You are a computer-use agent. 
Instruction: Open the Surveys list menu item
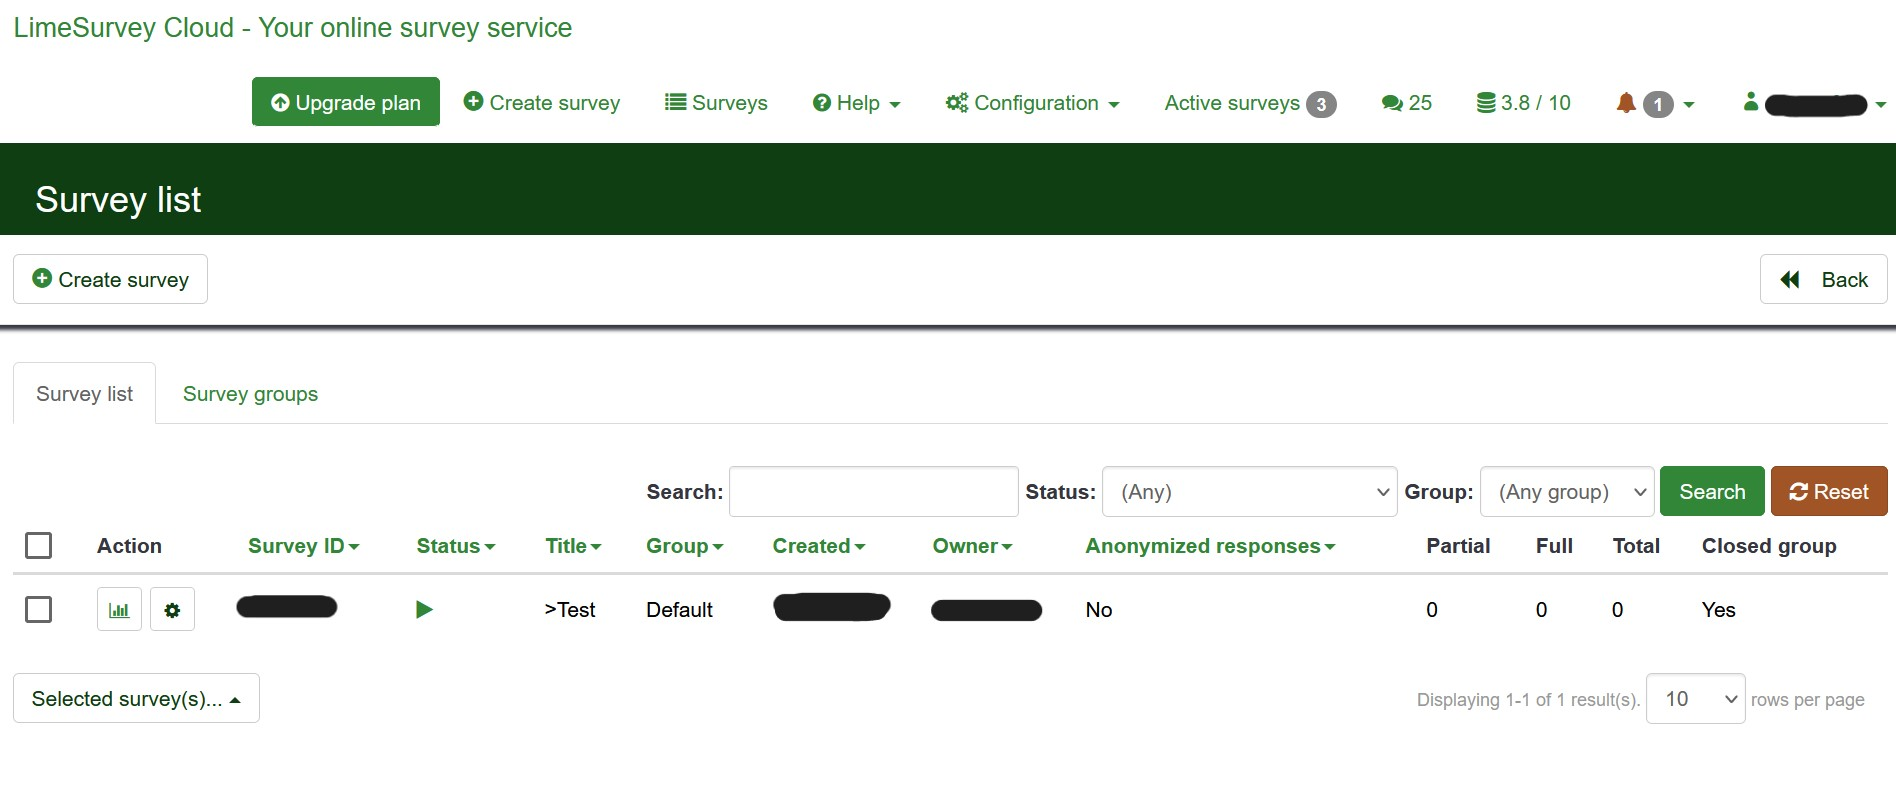716,103
